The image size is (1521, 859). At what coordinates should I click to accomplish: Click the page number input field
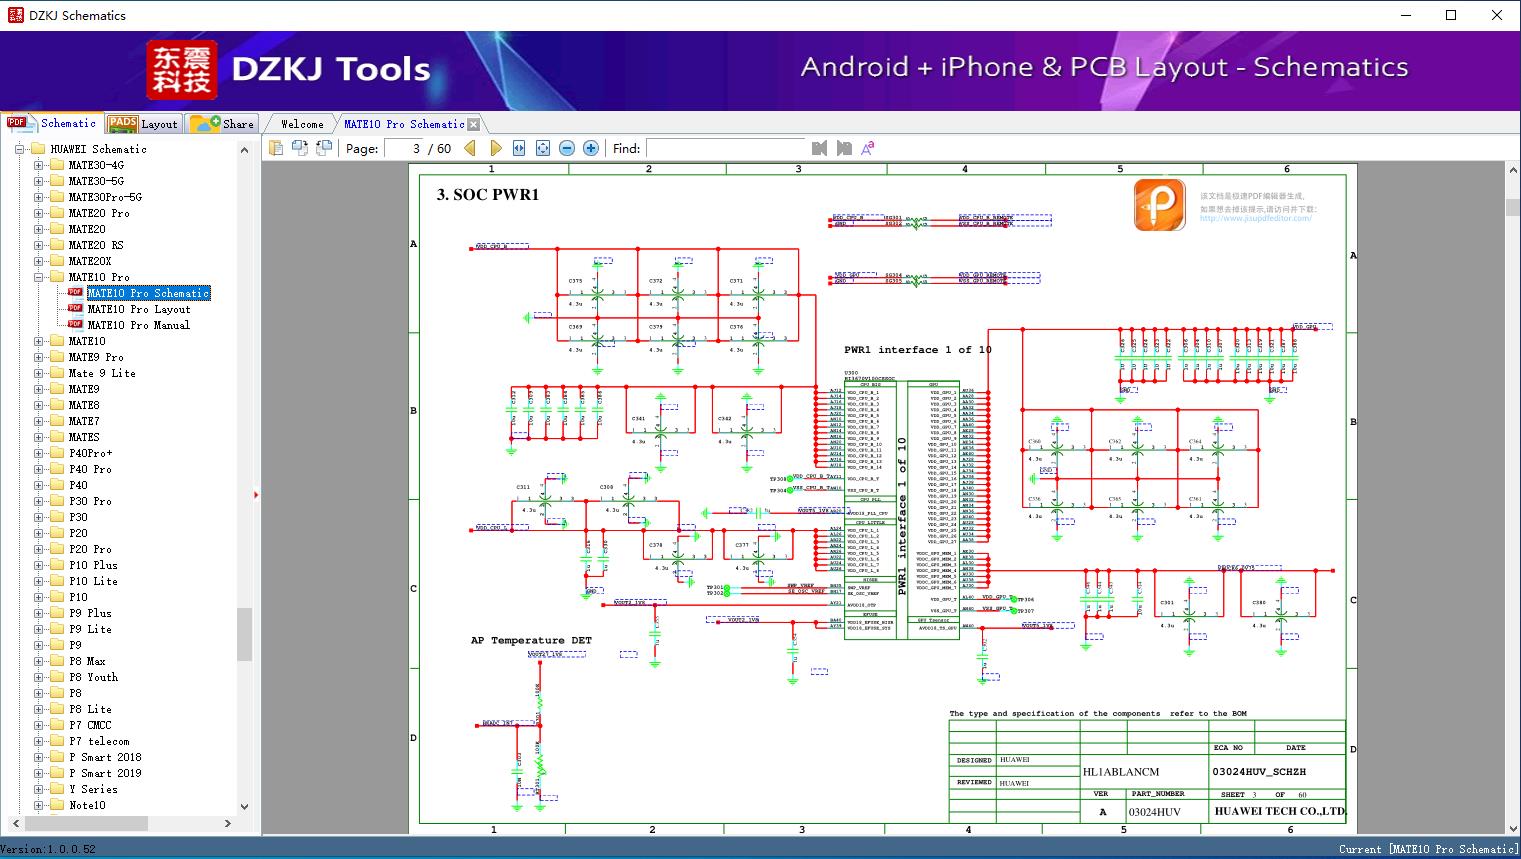click(404, 148)
